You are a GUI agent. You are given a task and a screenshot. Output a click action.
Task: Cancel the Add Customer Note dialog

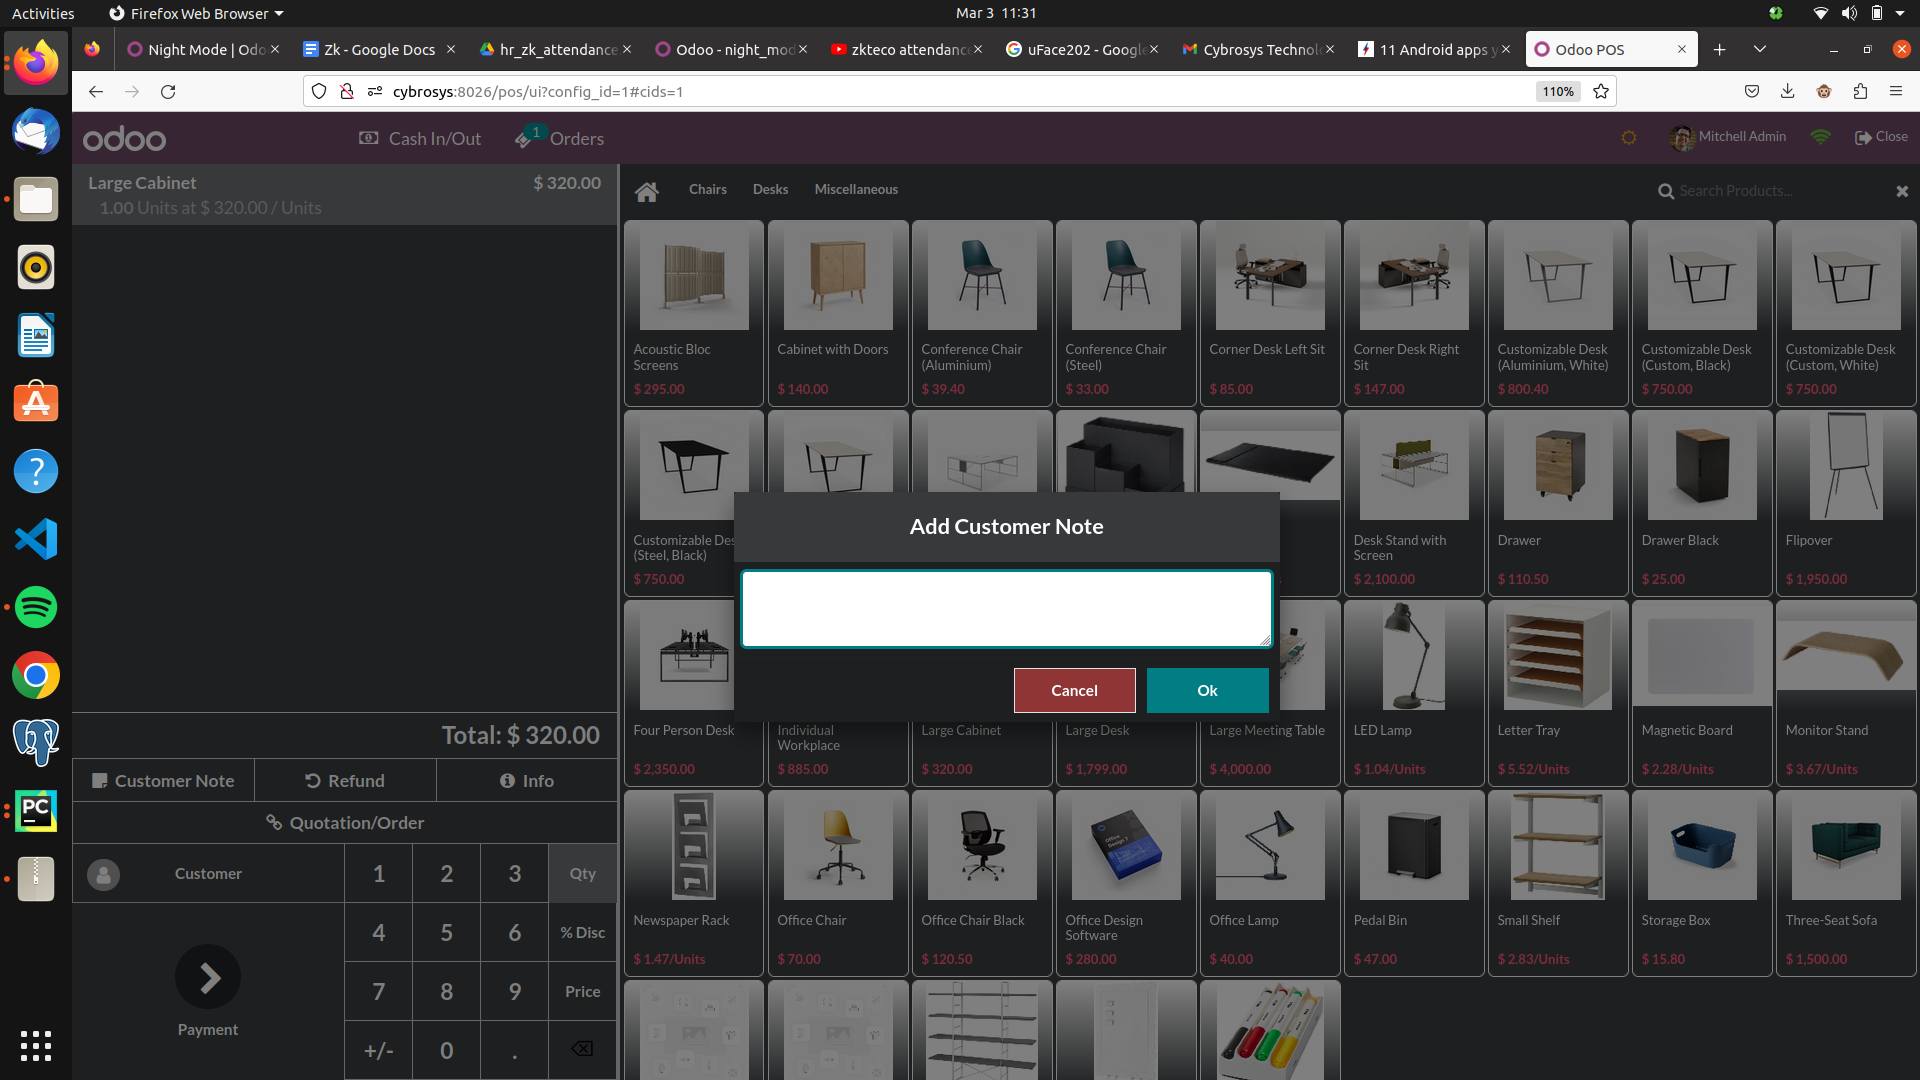tap(1074, 690)
